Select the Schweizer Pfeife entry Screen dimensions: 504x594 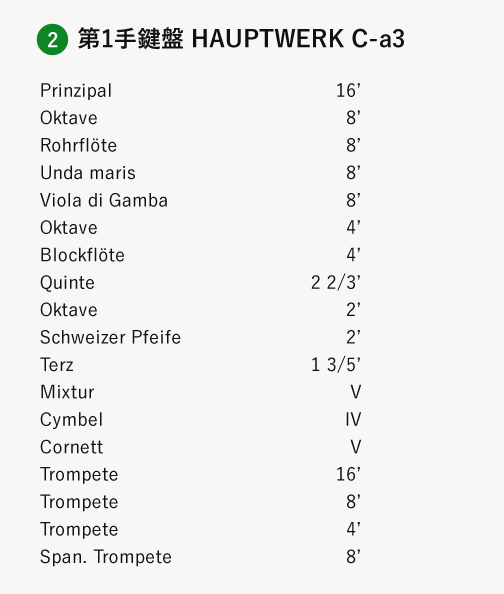pos(200,338)
